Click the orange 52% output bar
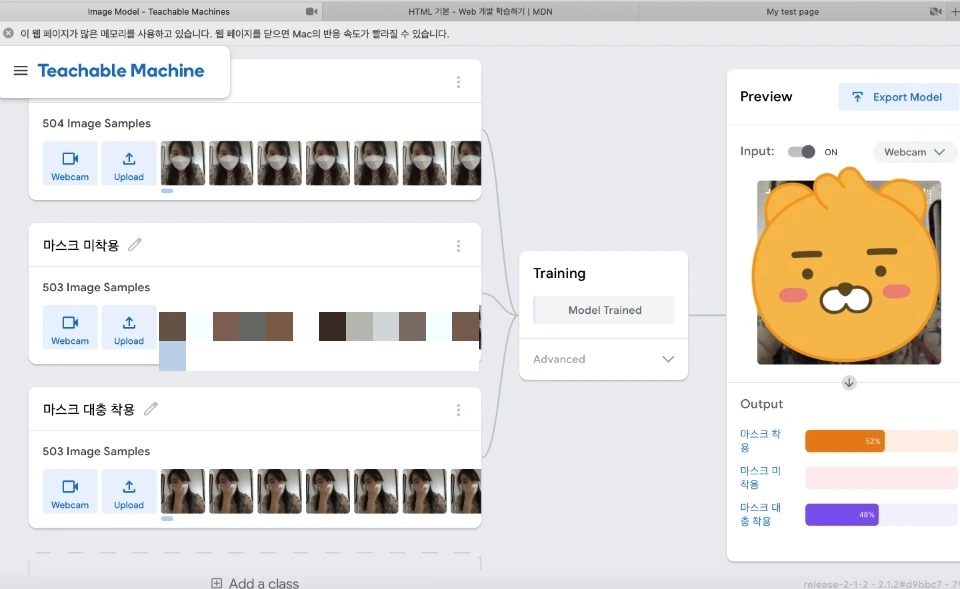960x589 pixels. pyautogui.click(x=844, y=441)
